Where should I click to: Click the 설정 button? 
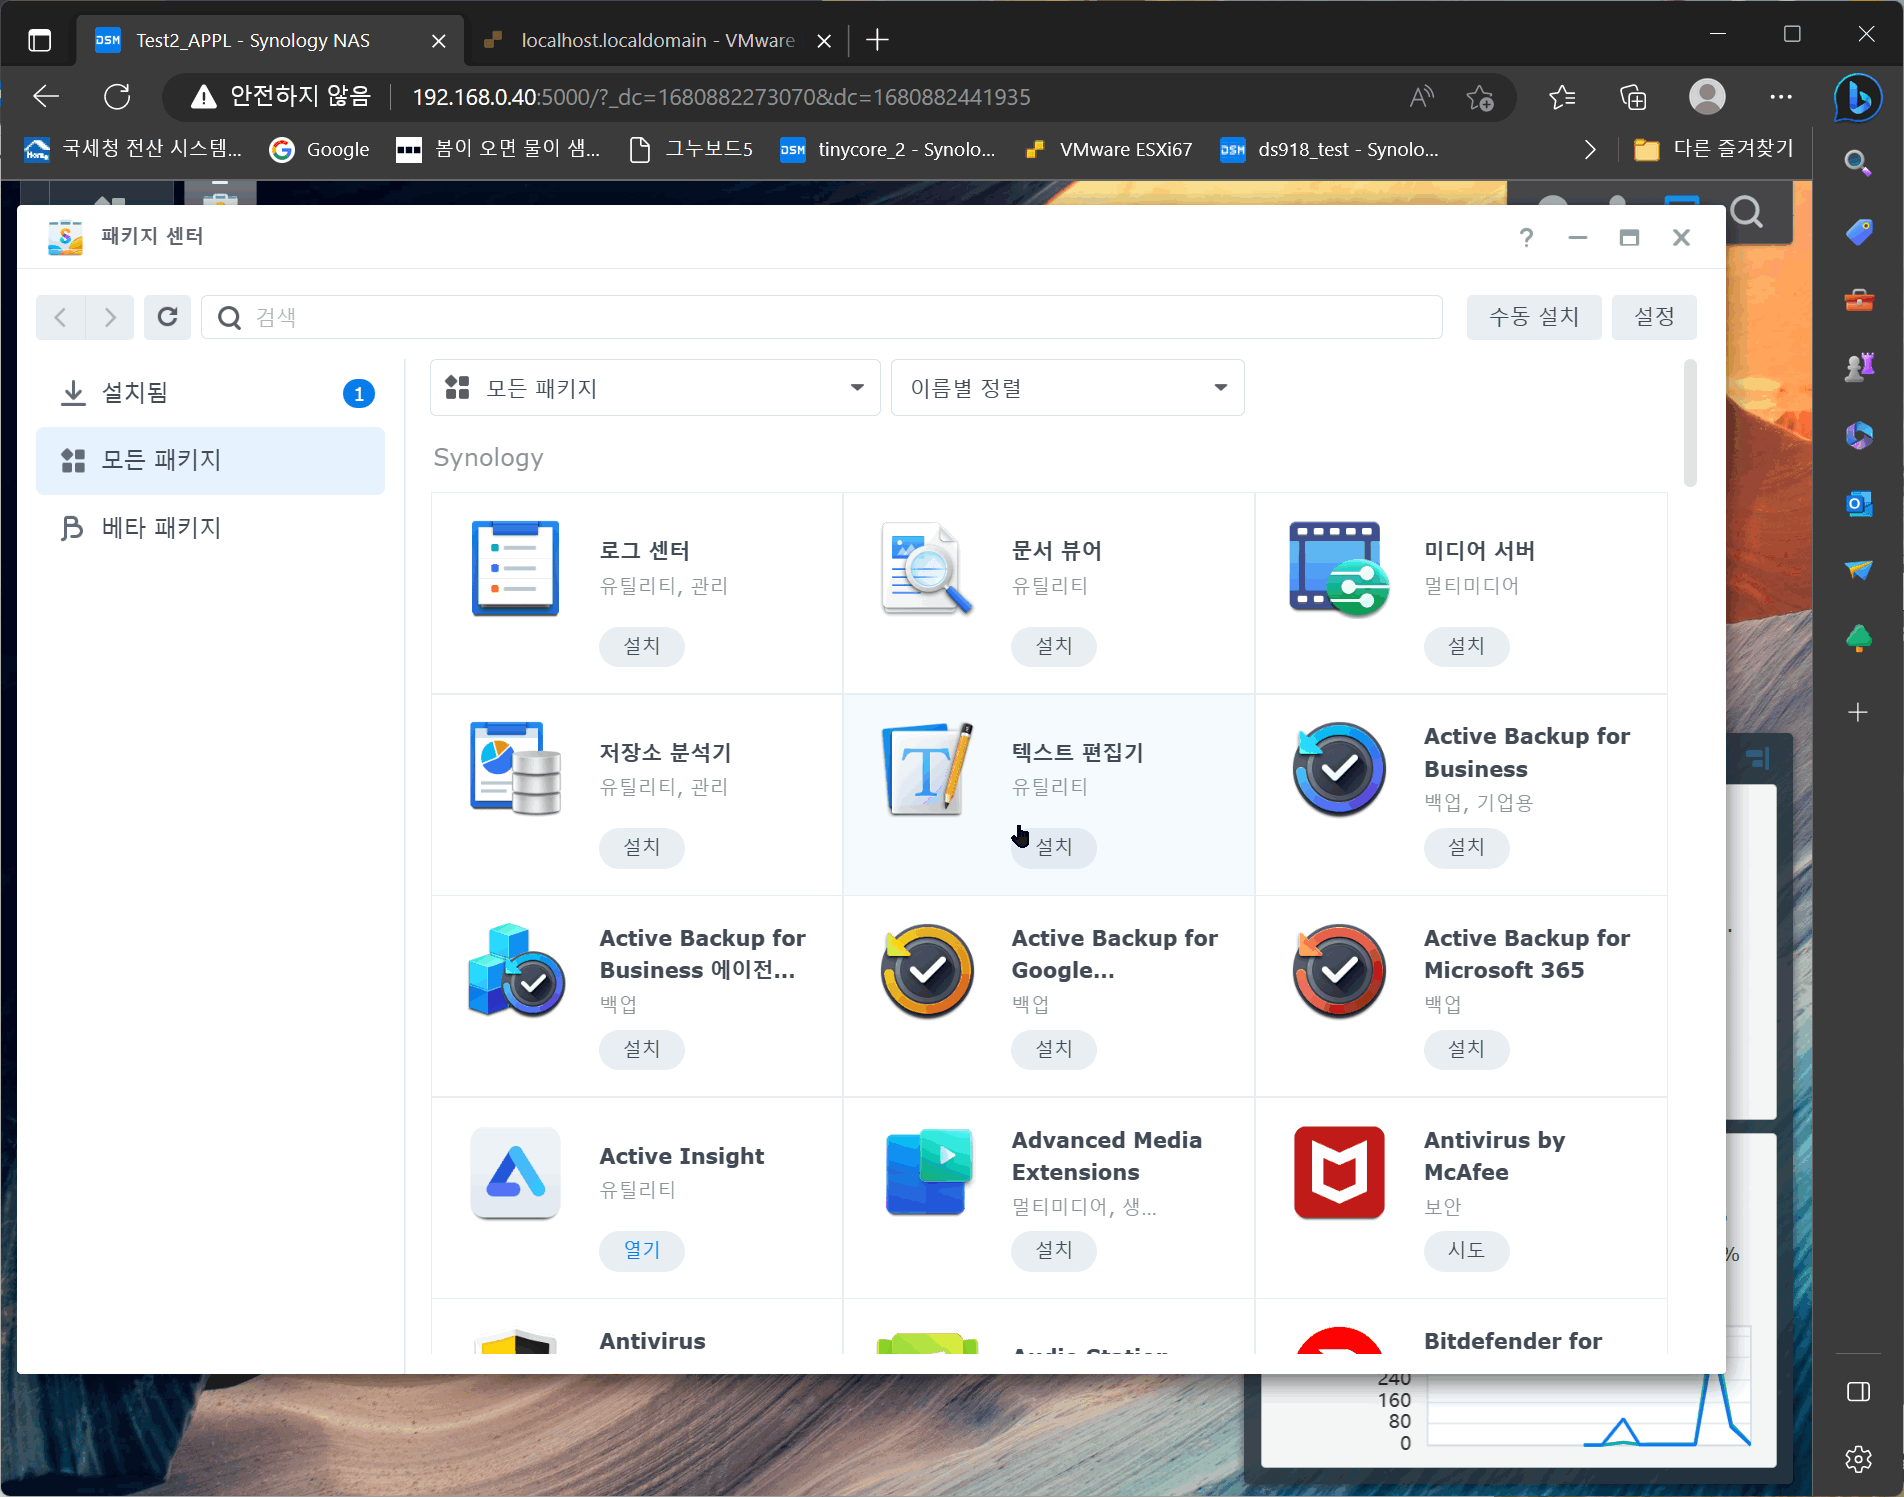coord(1654,317)
